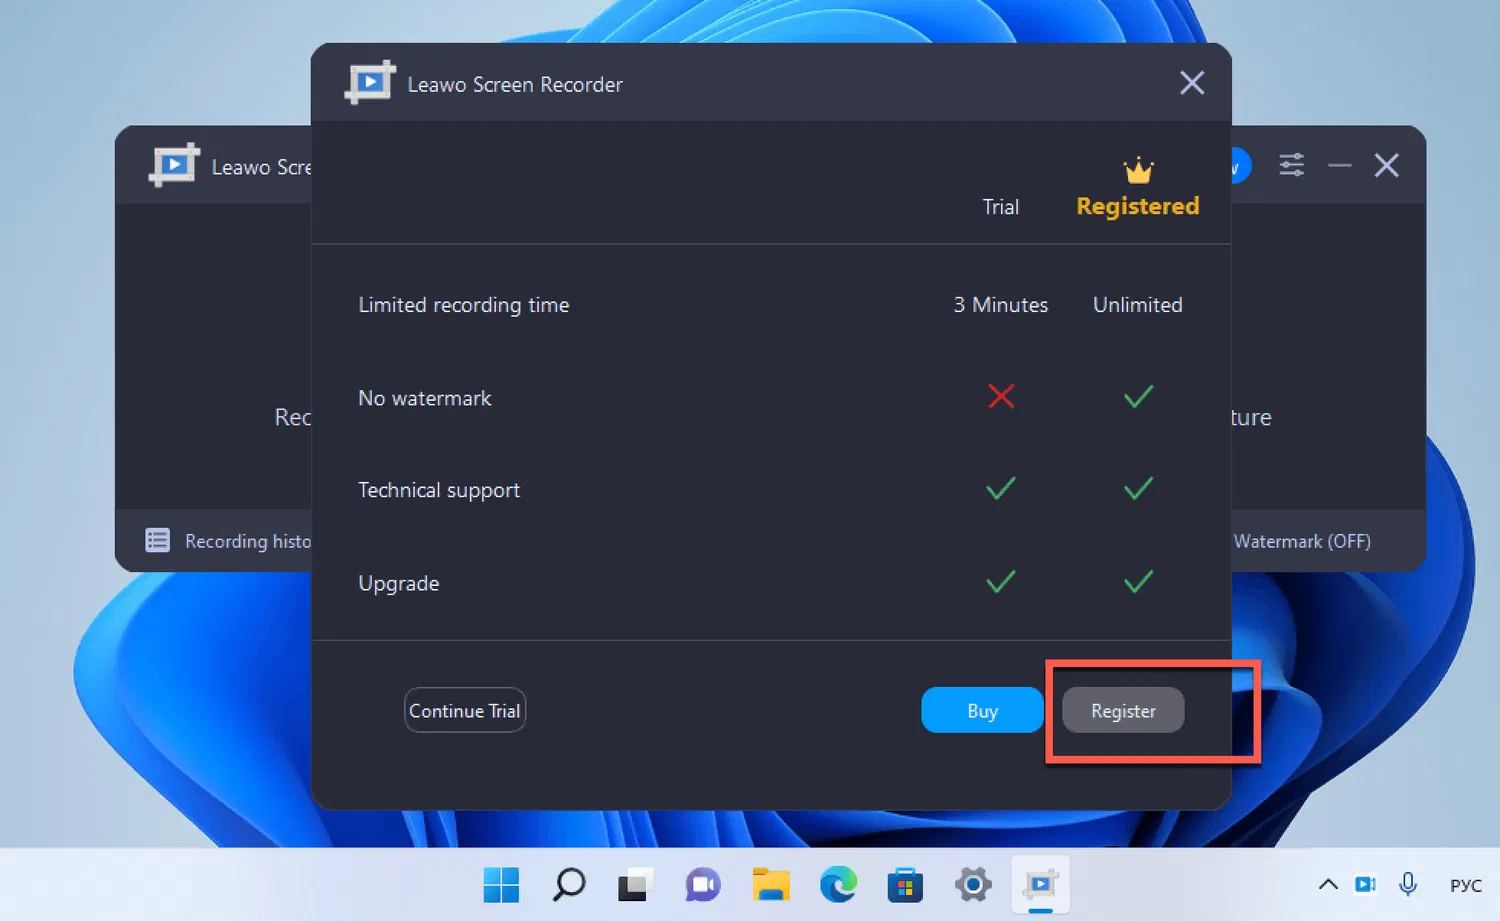
Task: Open Microsoft Store from the taskbar
Action: (905, 884)
